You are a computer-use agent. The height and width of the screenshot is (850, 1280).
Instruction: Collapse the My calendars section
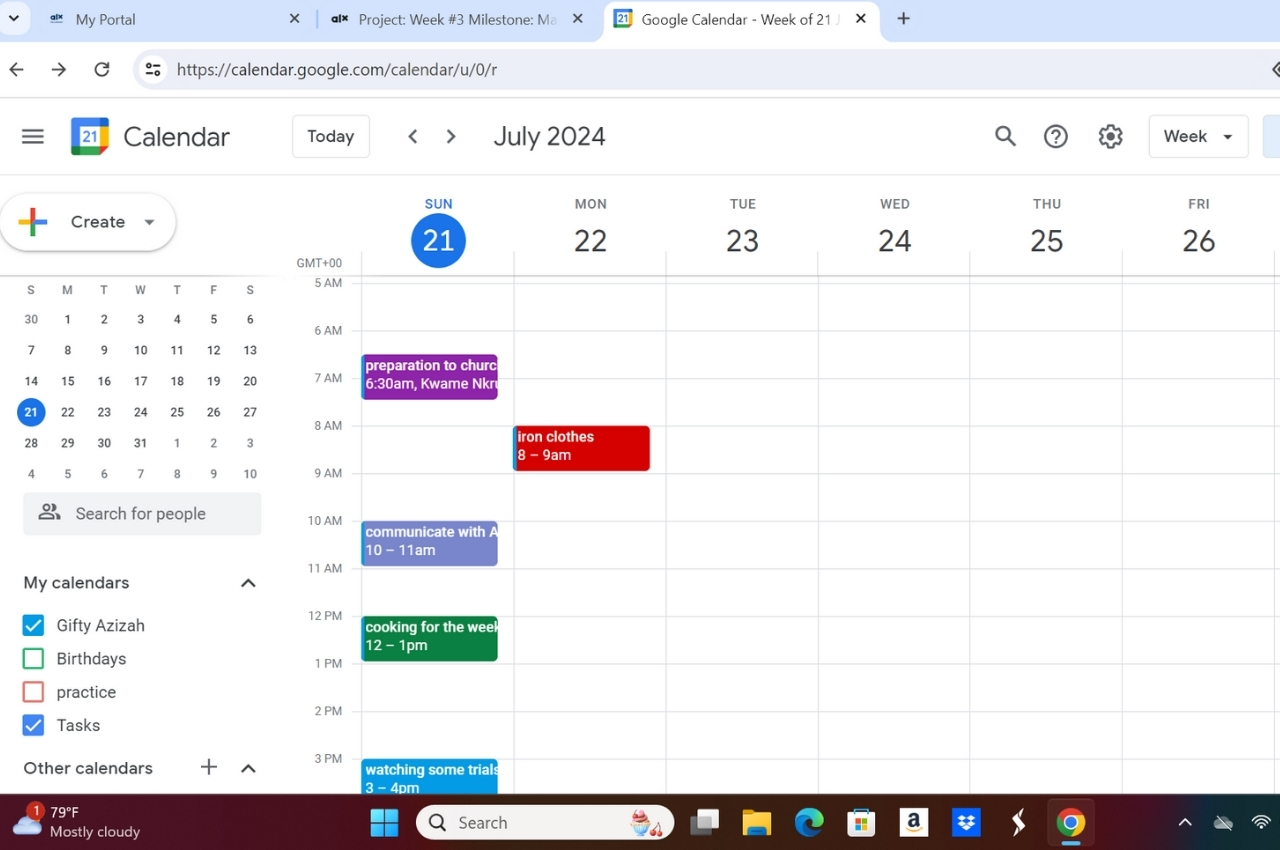248,583
